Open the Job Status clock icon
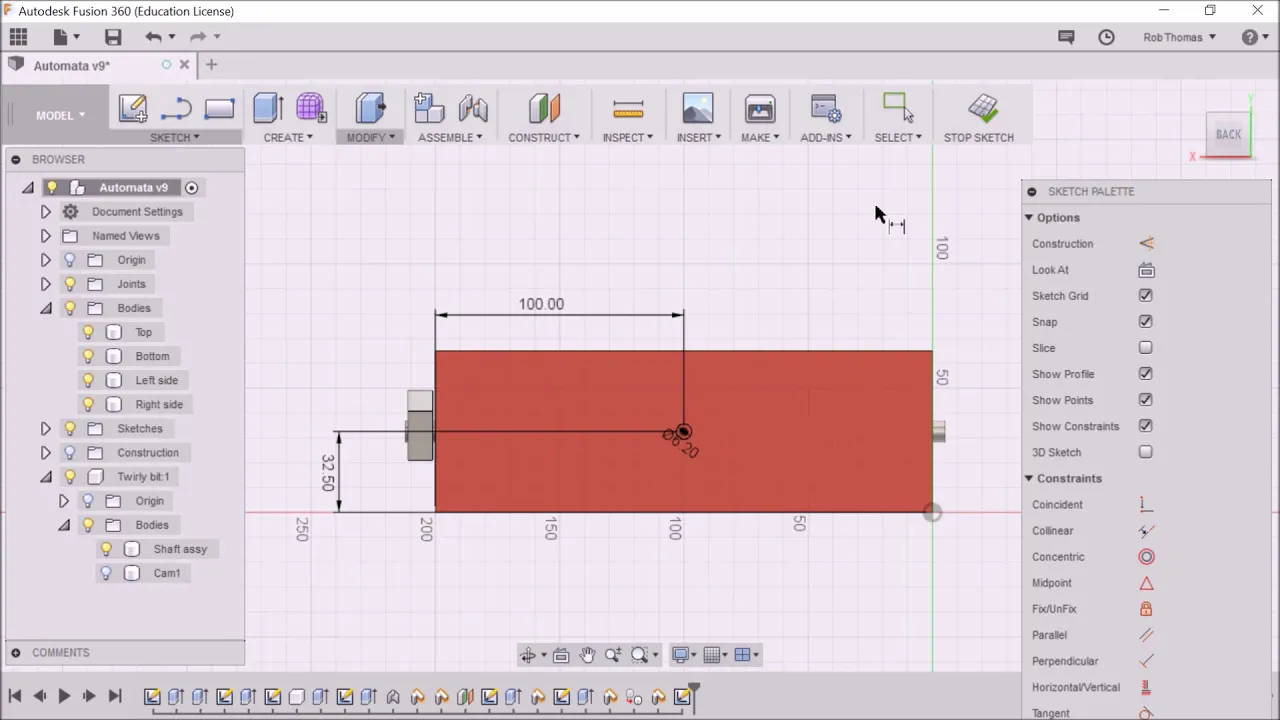Screen dimensions: 1280x720 pos(1106,37)
